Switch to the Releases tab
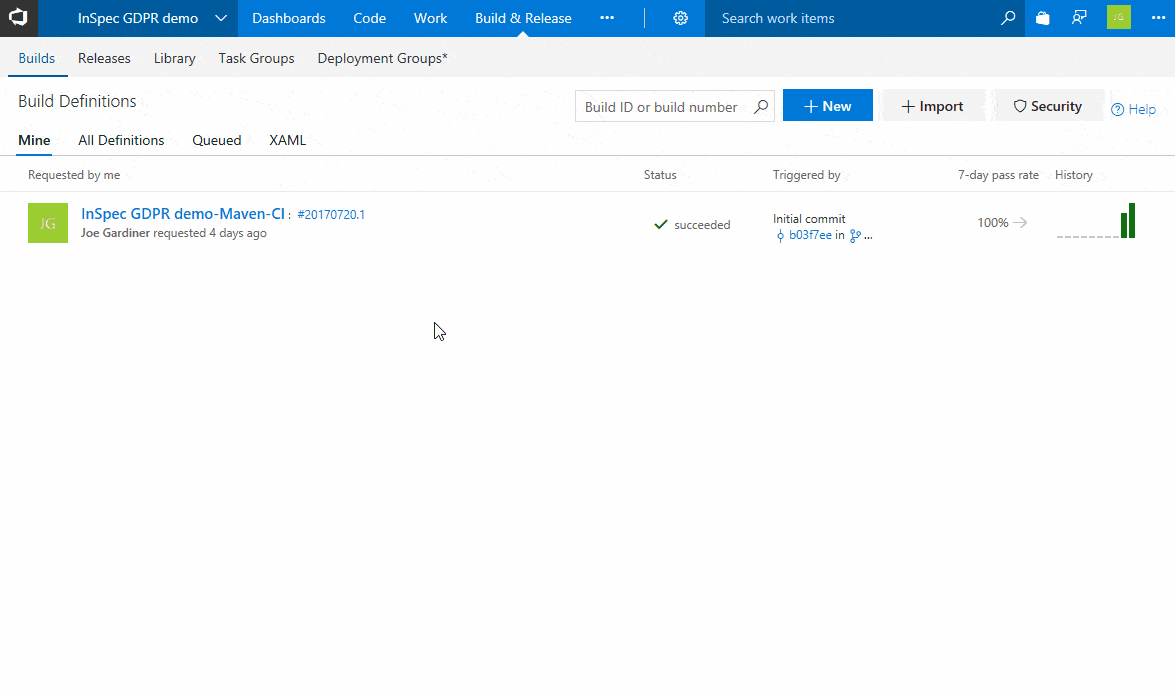 click(x=104, y=58)
